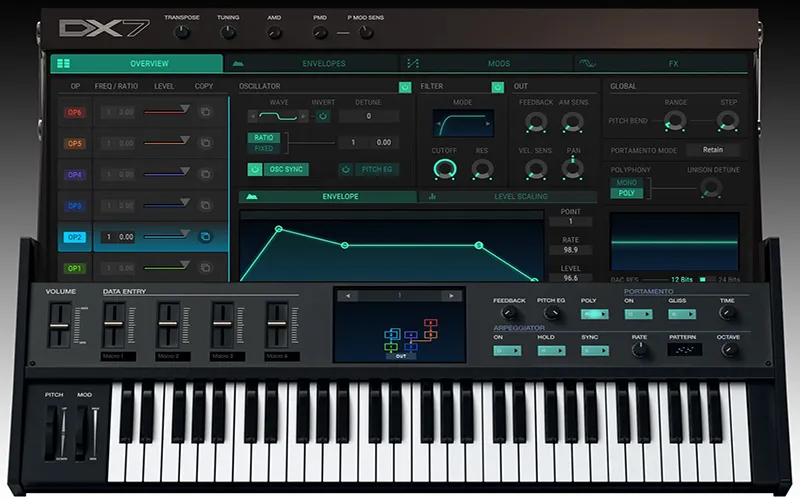Switch to the Envelopes tab

[311, 63]
